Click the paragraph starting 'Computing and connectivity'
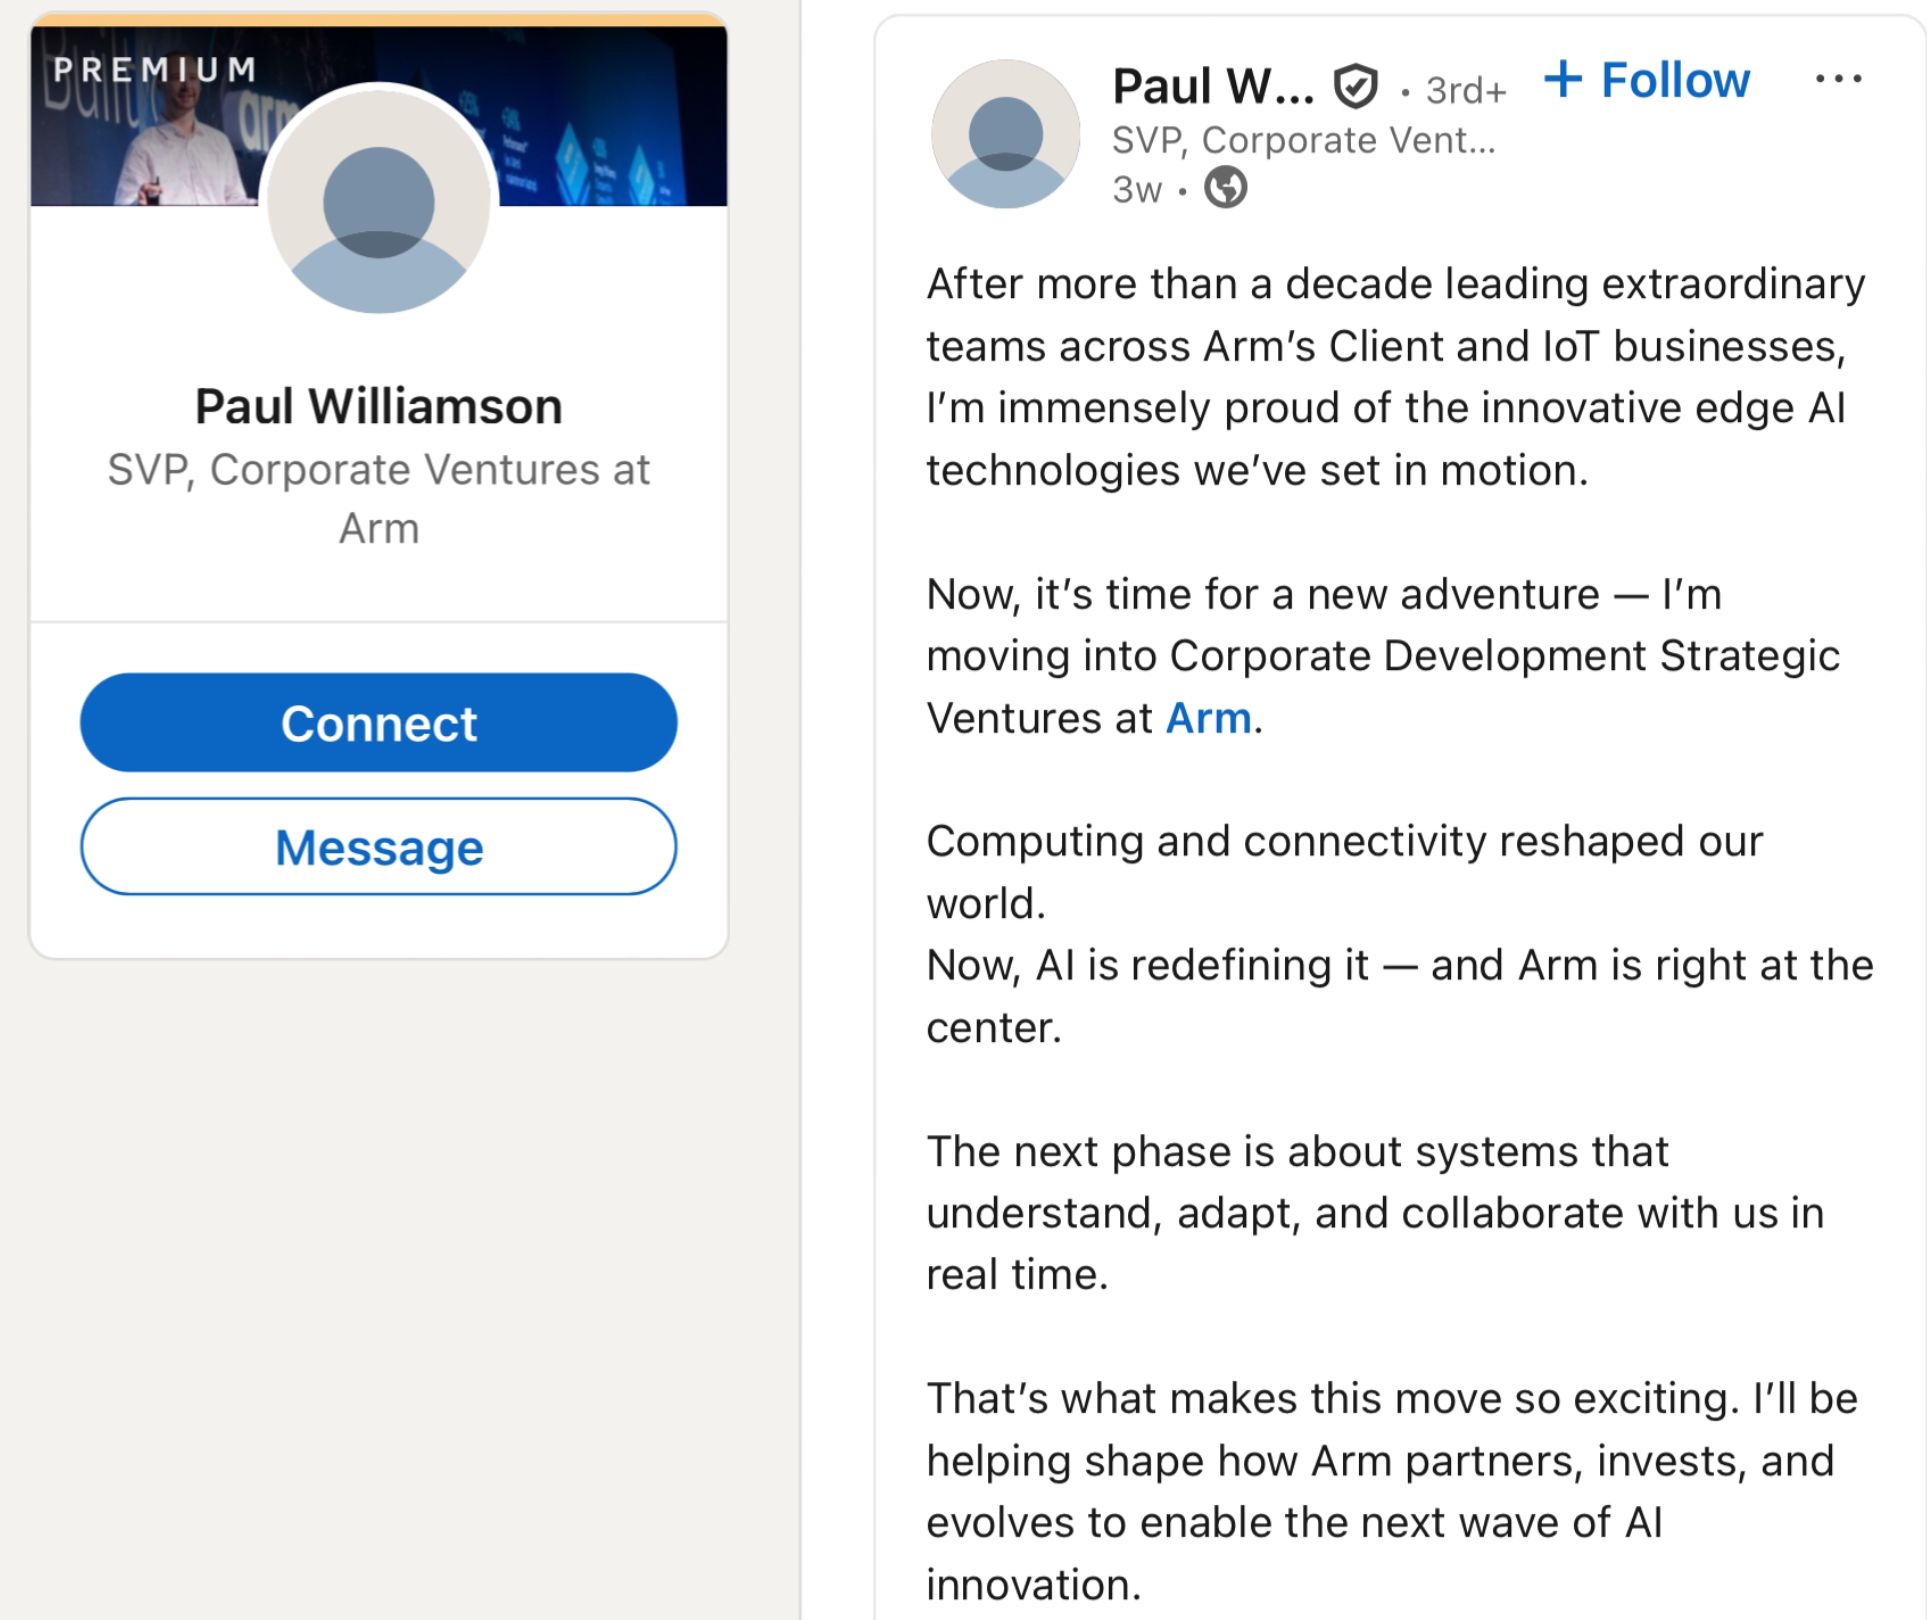 pyautogui.click(x=1399, y=934)
